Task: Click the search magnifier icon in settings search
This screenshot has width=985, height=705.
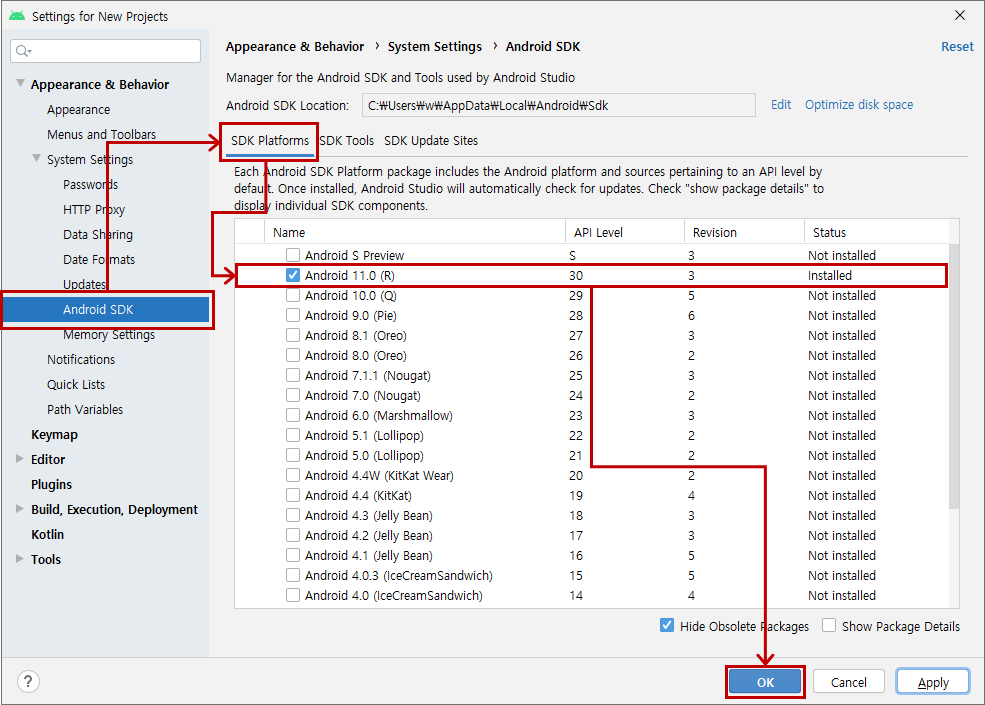Action: click(23, 51)
